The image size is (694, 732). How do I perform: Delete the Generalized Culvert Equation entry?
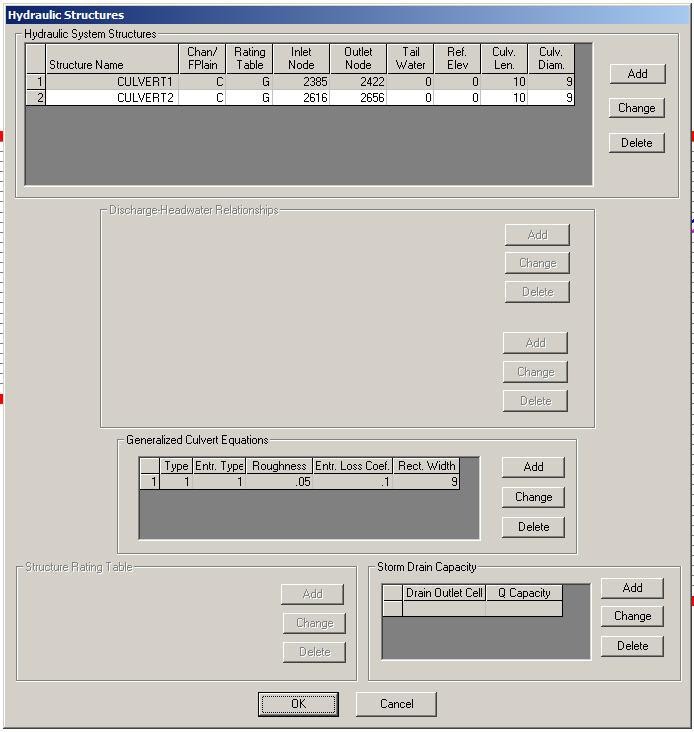point(533,527)
